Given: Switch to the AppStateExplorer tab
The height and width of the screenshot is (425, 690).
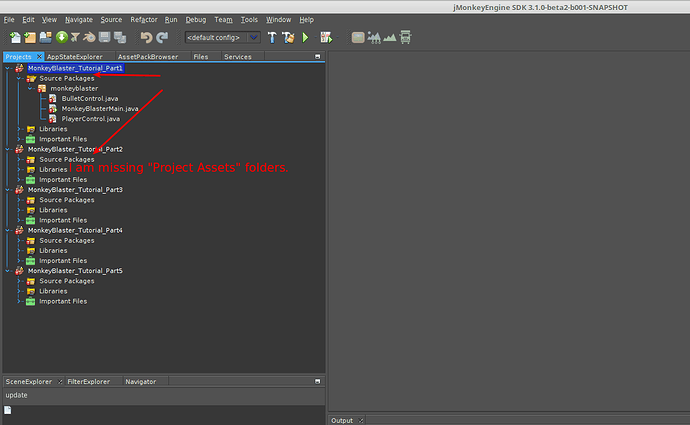Looking at the screenshot, I should pos(75,57).
